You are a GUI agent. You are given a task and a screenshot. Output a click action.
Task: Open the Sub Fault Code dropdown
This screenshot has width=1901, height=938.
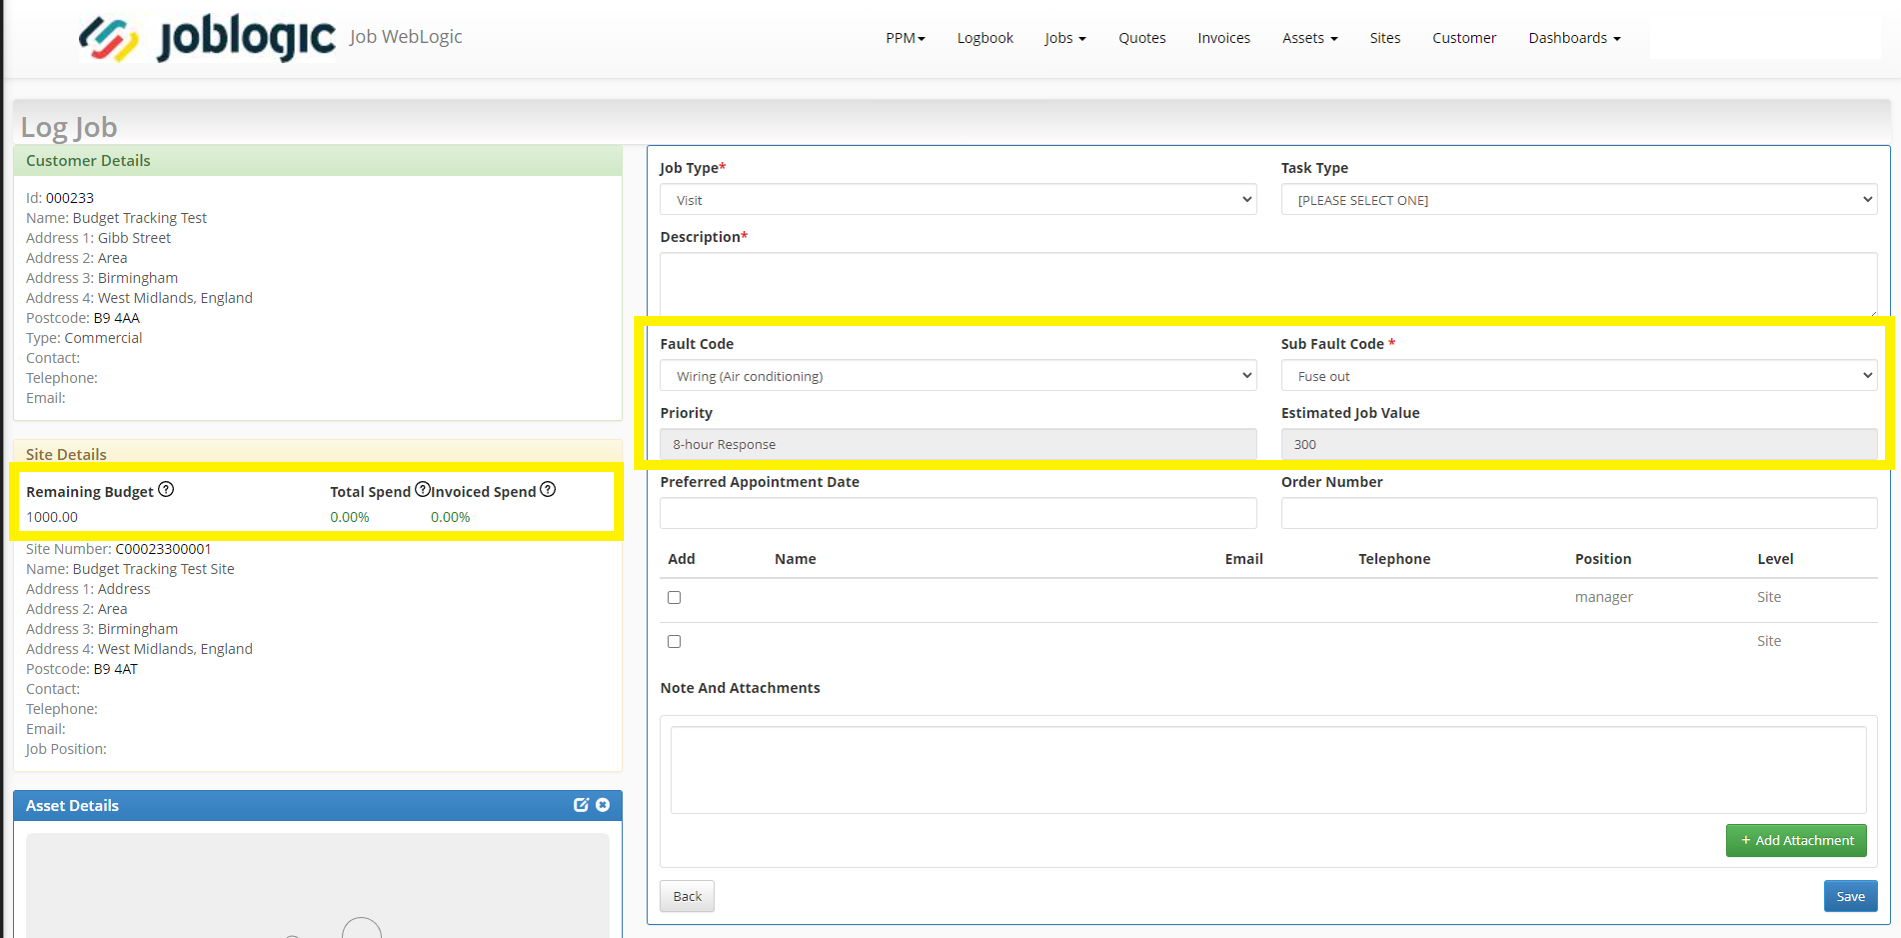click(1579, 376)
